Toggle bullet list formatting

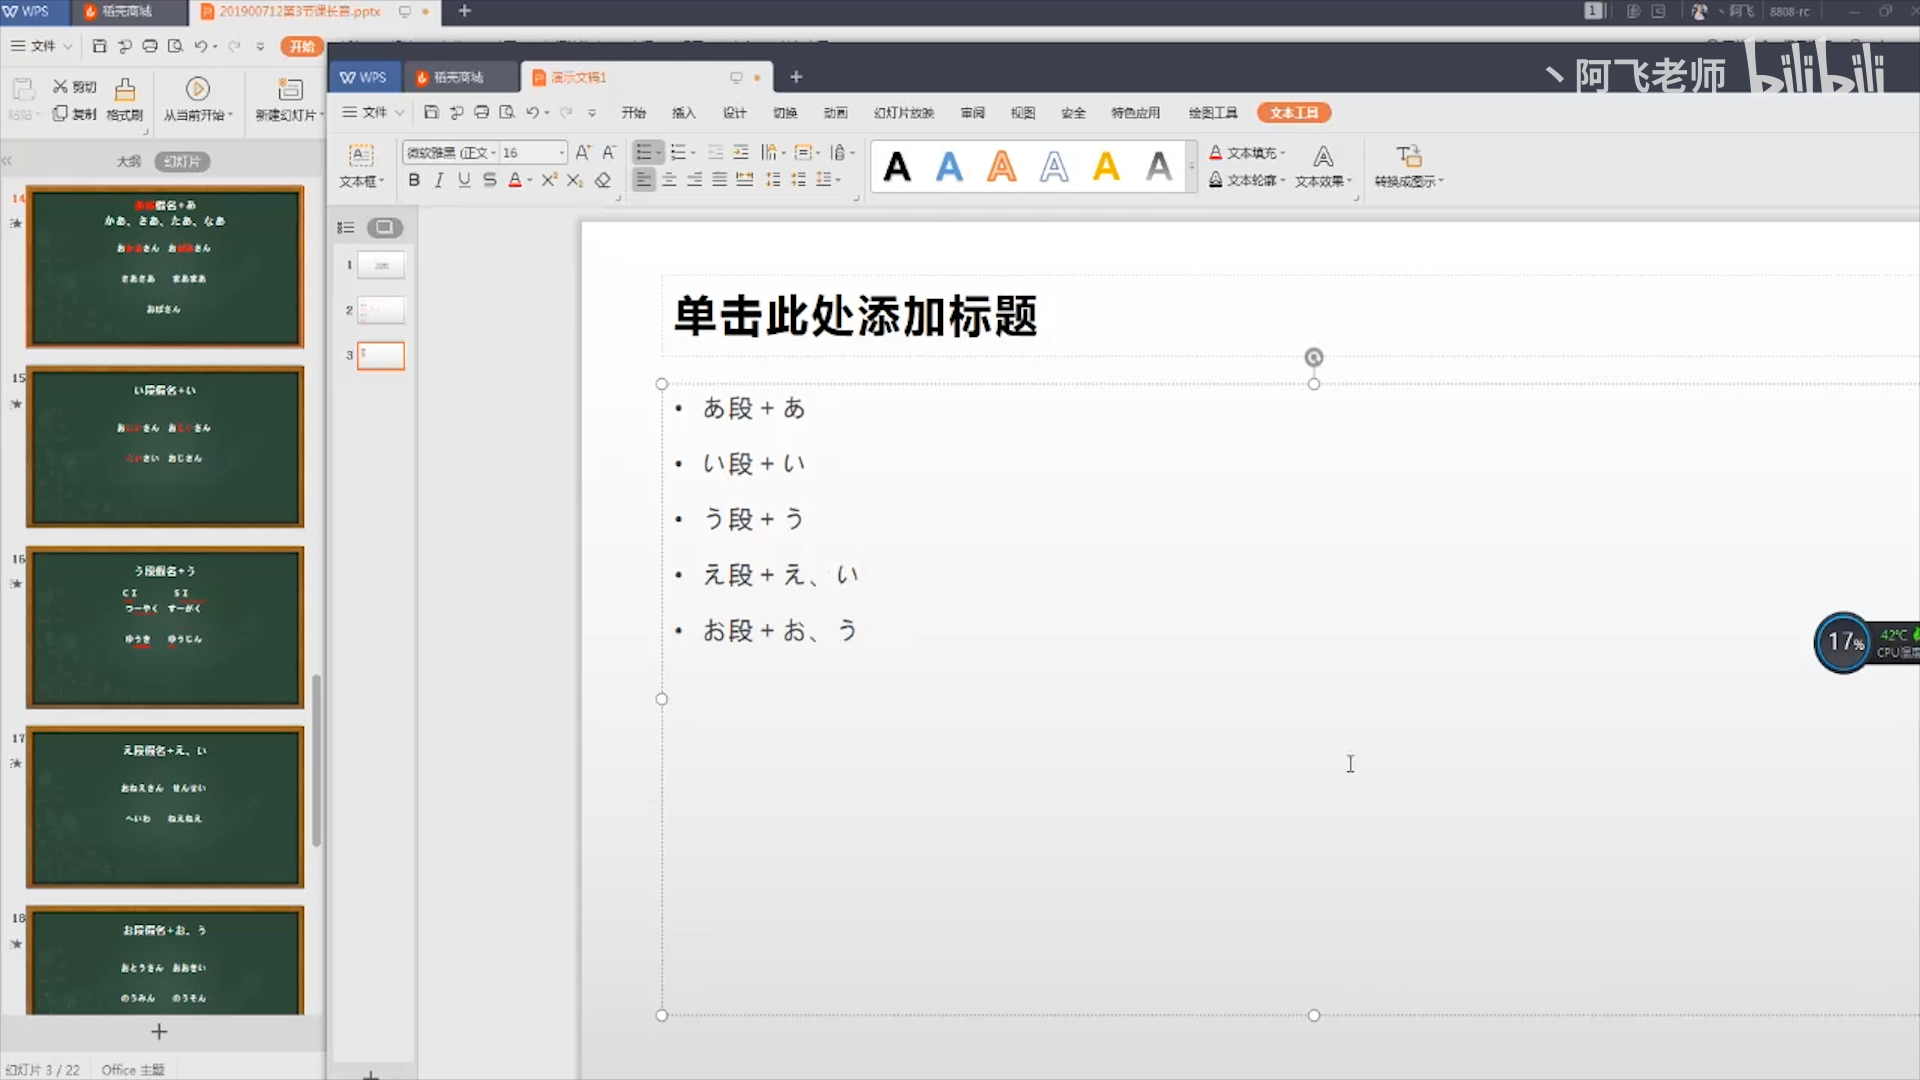[646, 152]
